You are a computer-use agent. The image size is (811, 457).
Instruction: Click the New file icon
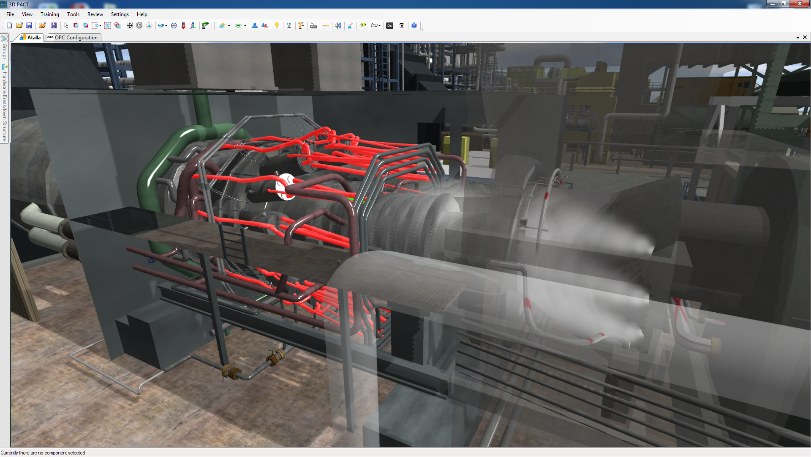[9, 25]
